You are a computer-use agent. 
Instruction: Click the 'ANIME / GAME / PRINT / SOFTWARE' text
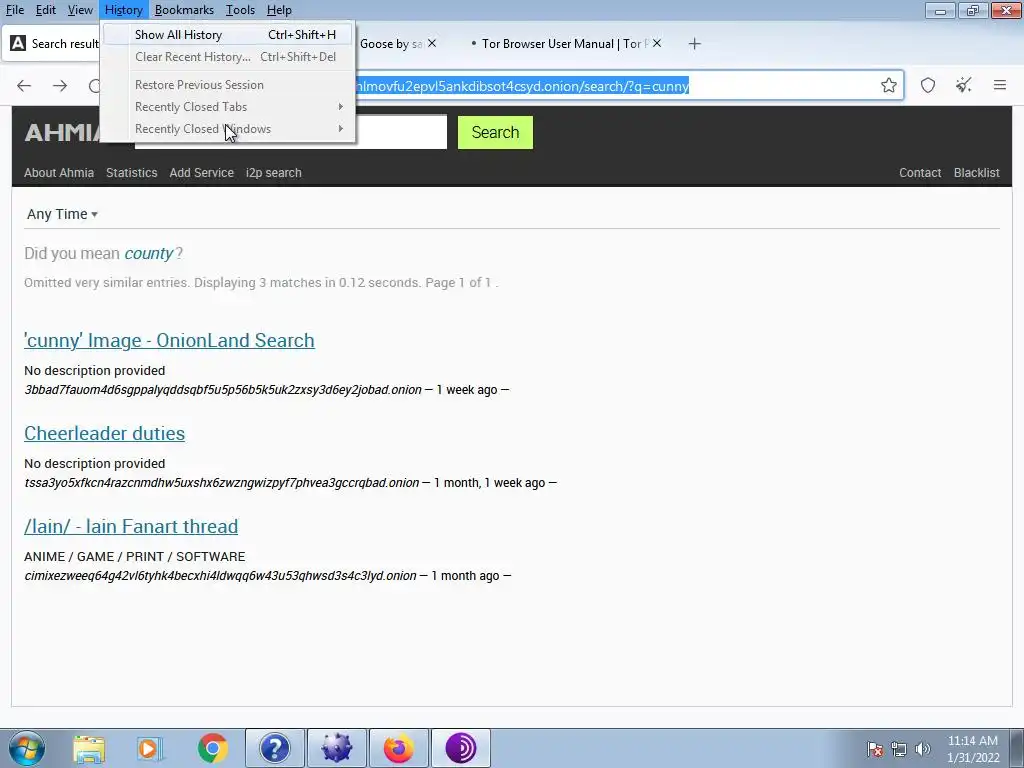coord(135,556)
